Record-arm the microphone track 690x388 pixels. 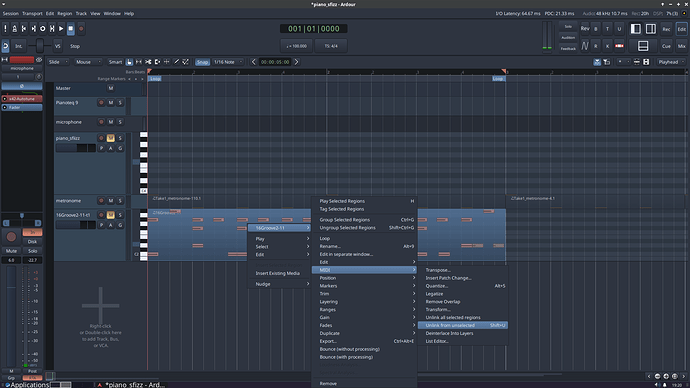click(101, 122)
